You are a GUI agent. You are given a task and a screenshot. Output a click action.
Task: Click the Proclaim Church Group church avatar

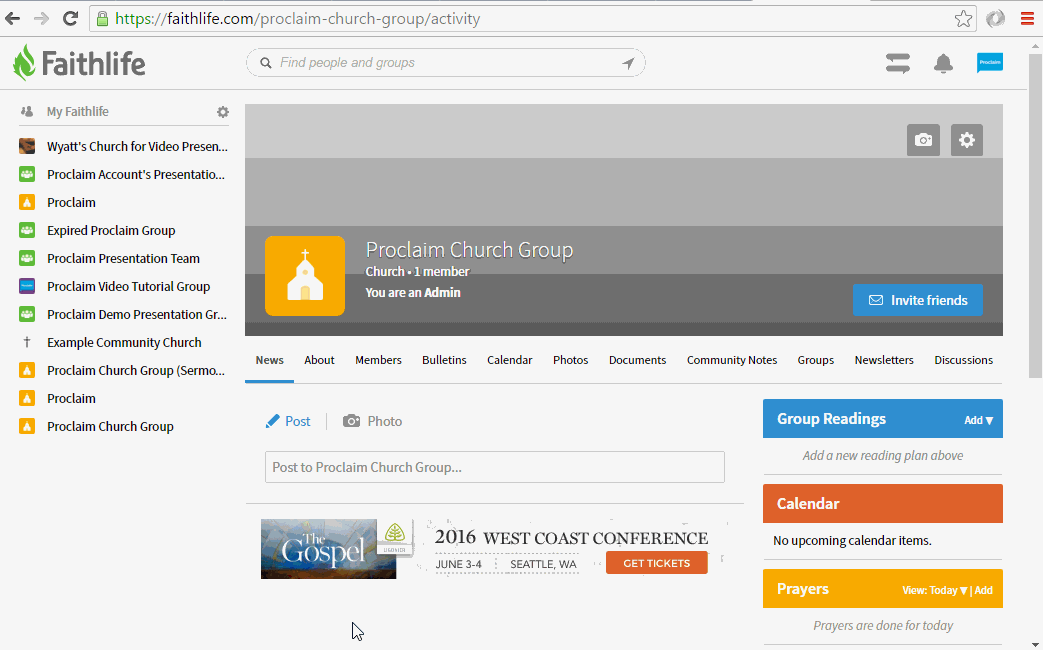tap(305, 275)
